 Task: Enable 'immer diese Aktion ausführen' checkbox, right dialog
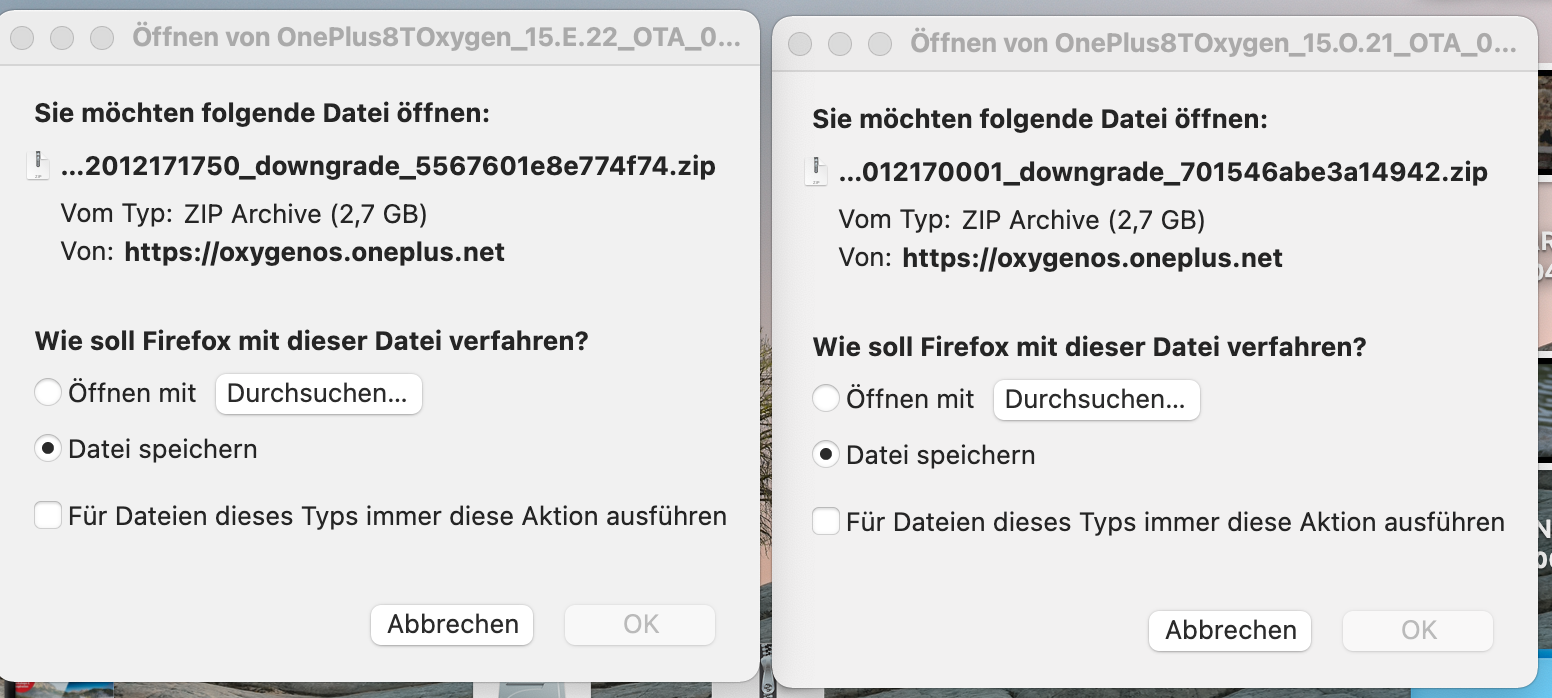click(826, 522)
